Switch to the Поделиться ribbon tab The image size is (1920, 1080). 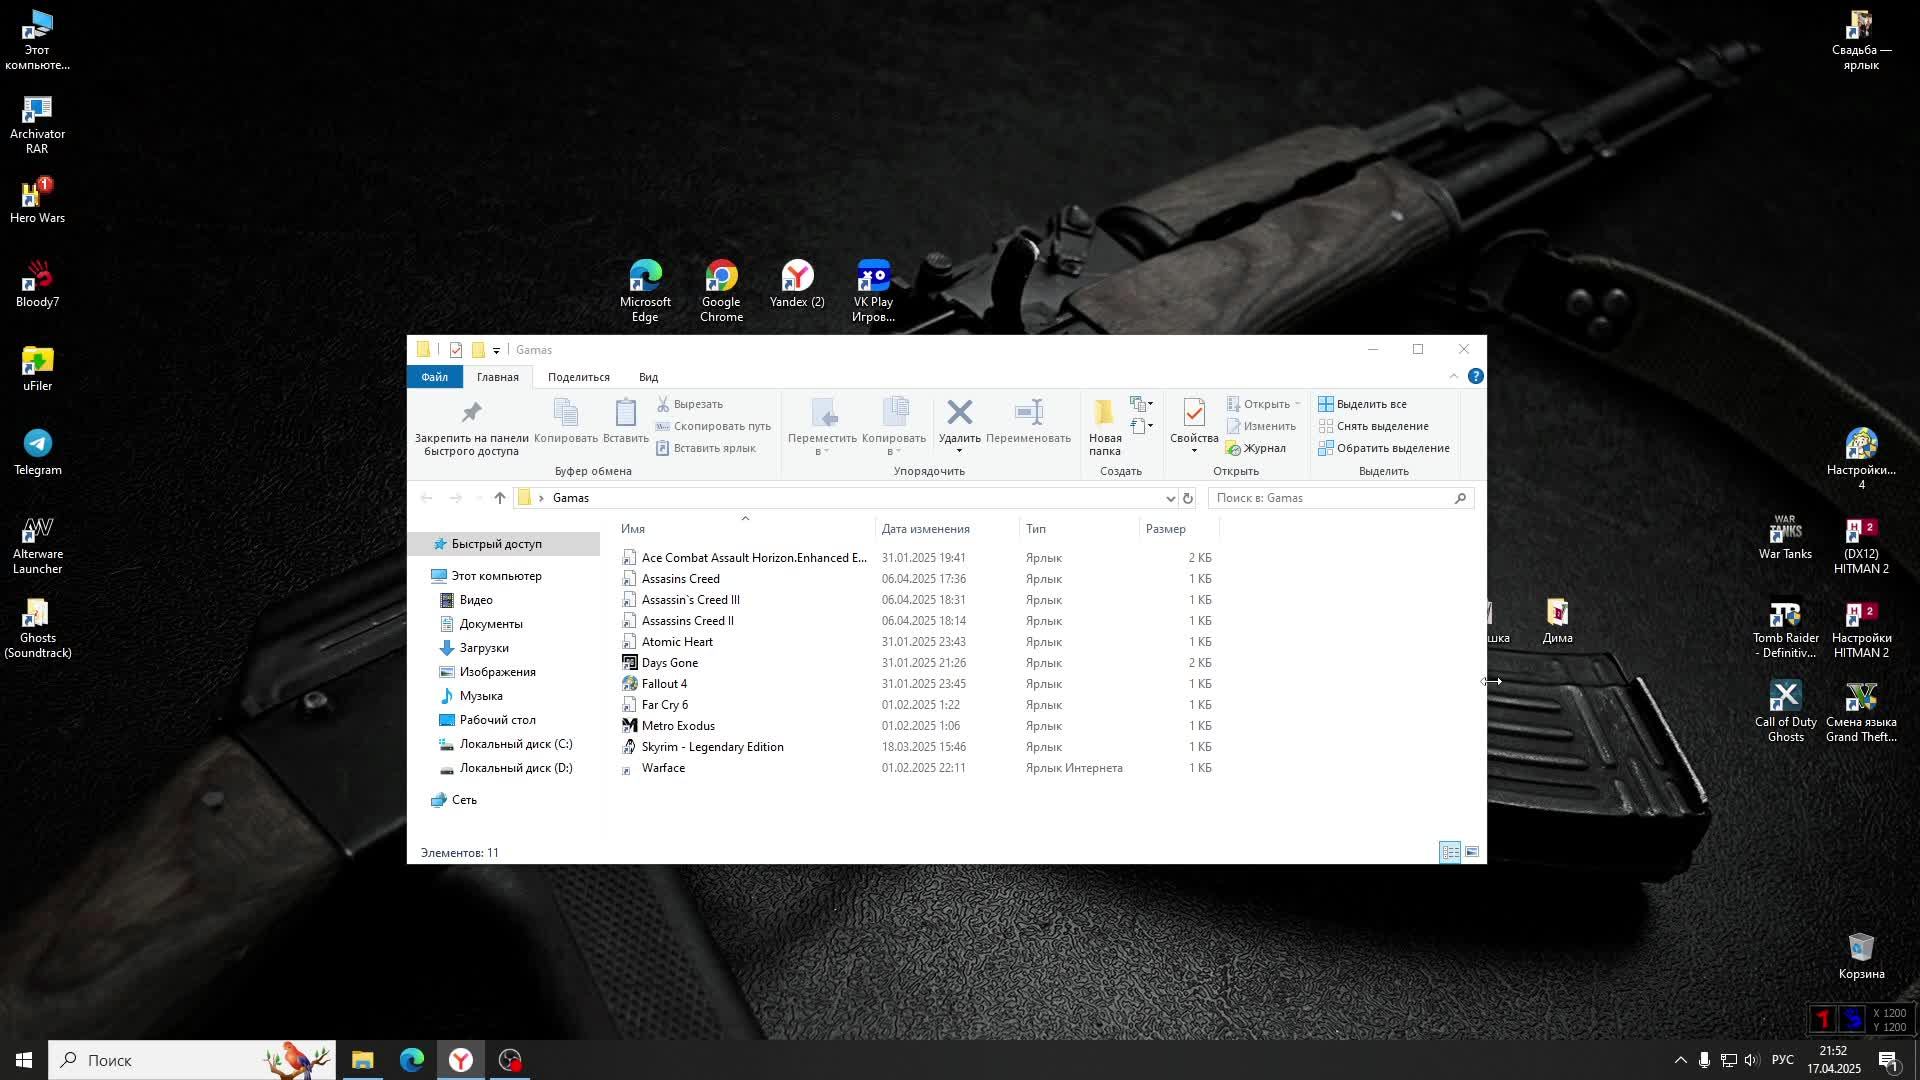pyautogui.click(x=578, y=377)
